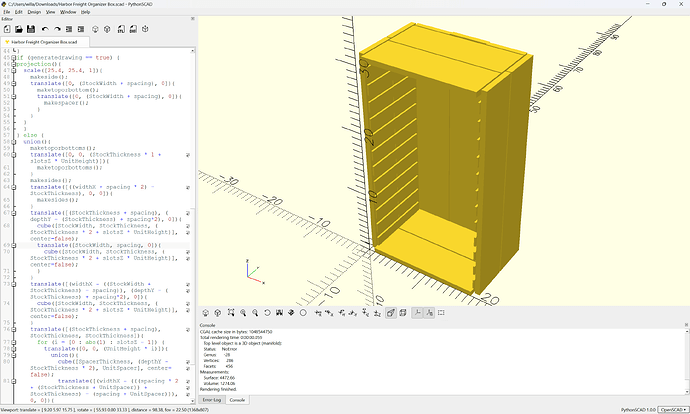Click the Unindent icon in the editor toolbar

69,29
